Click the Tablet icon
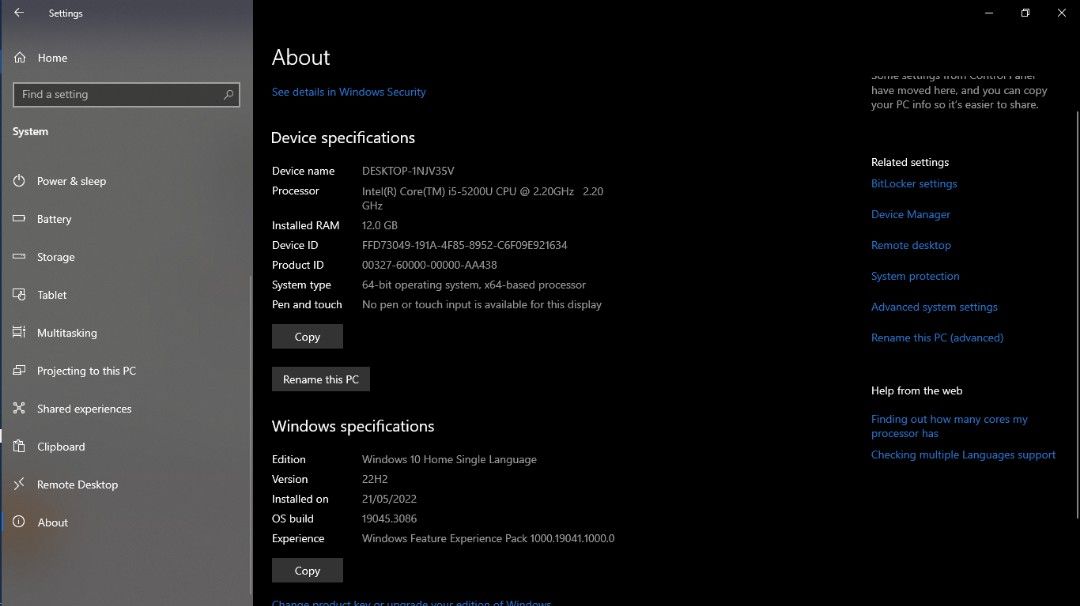Image resolution: width=1080 pixels, height=606 pixels. [x=19, y=294]
